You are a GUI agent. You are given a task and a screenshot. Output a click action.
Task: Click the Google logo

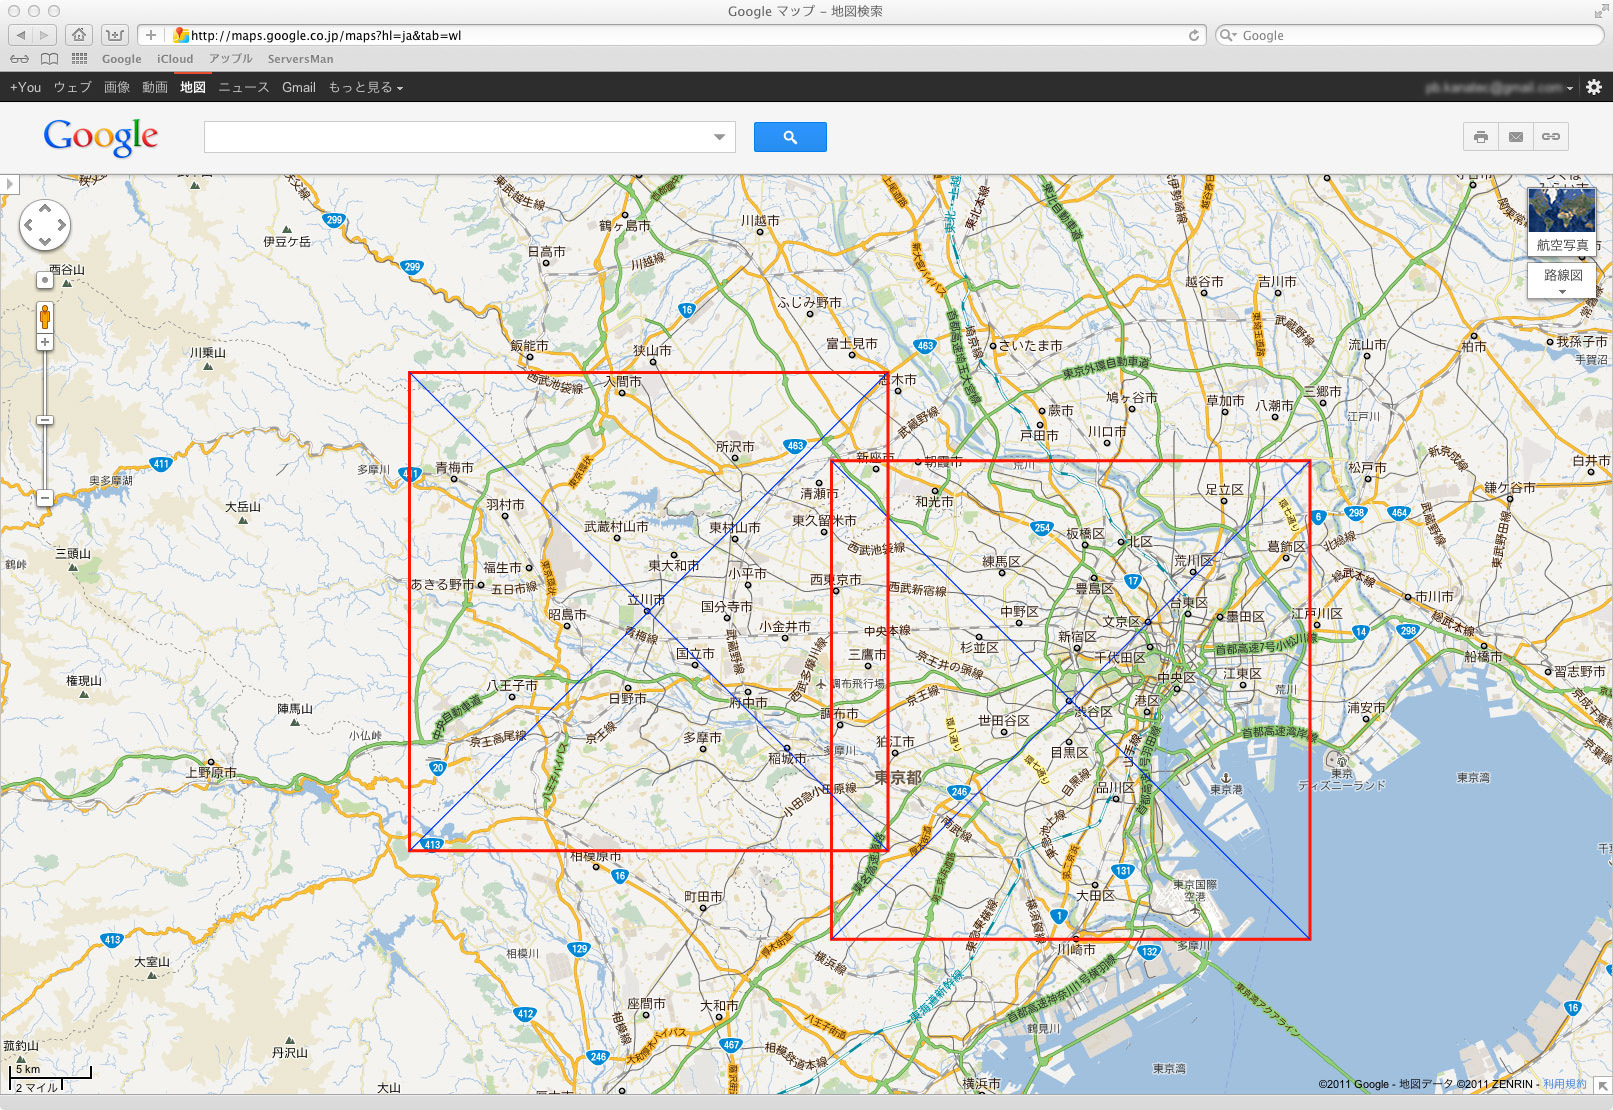(x=100, y=137)
